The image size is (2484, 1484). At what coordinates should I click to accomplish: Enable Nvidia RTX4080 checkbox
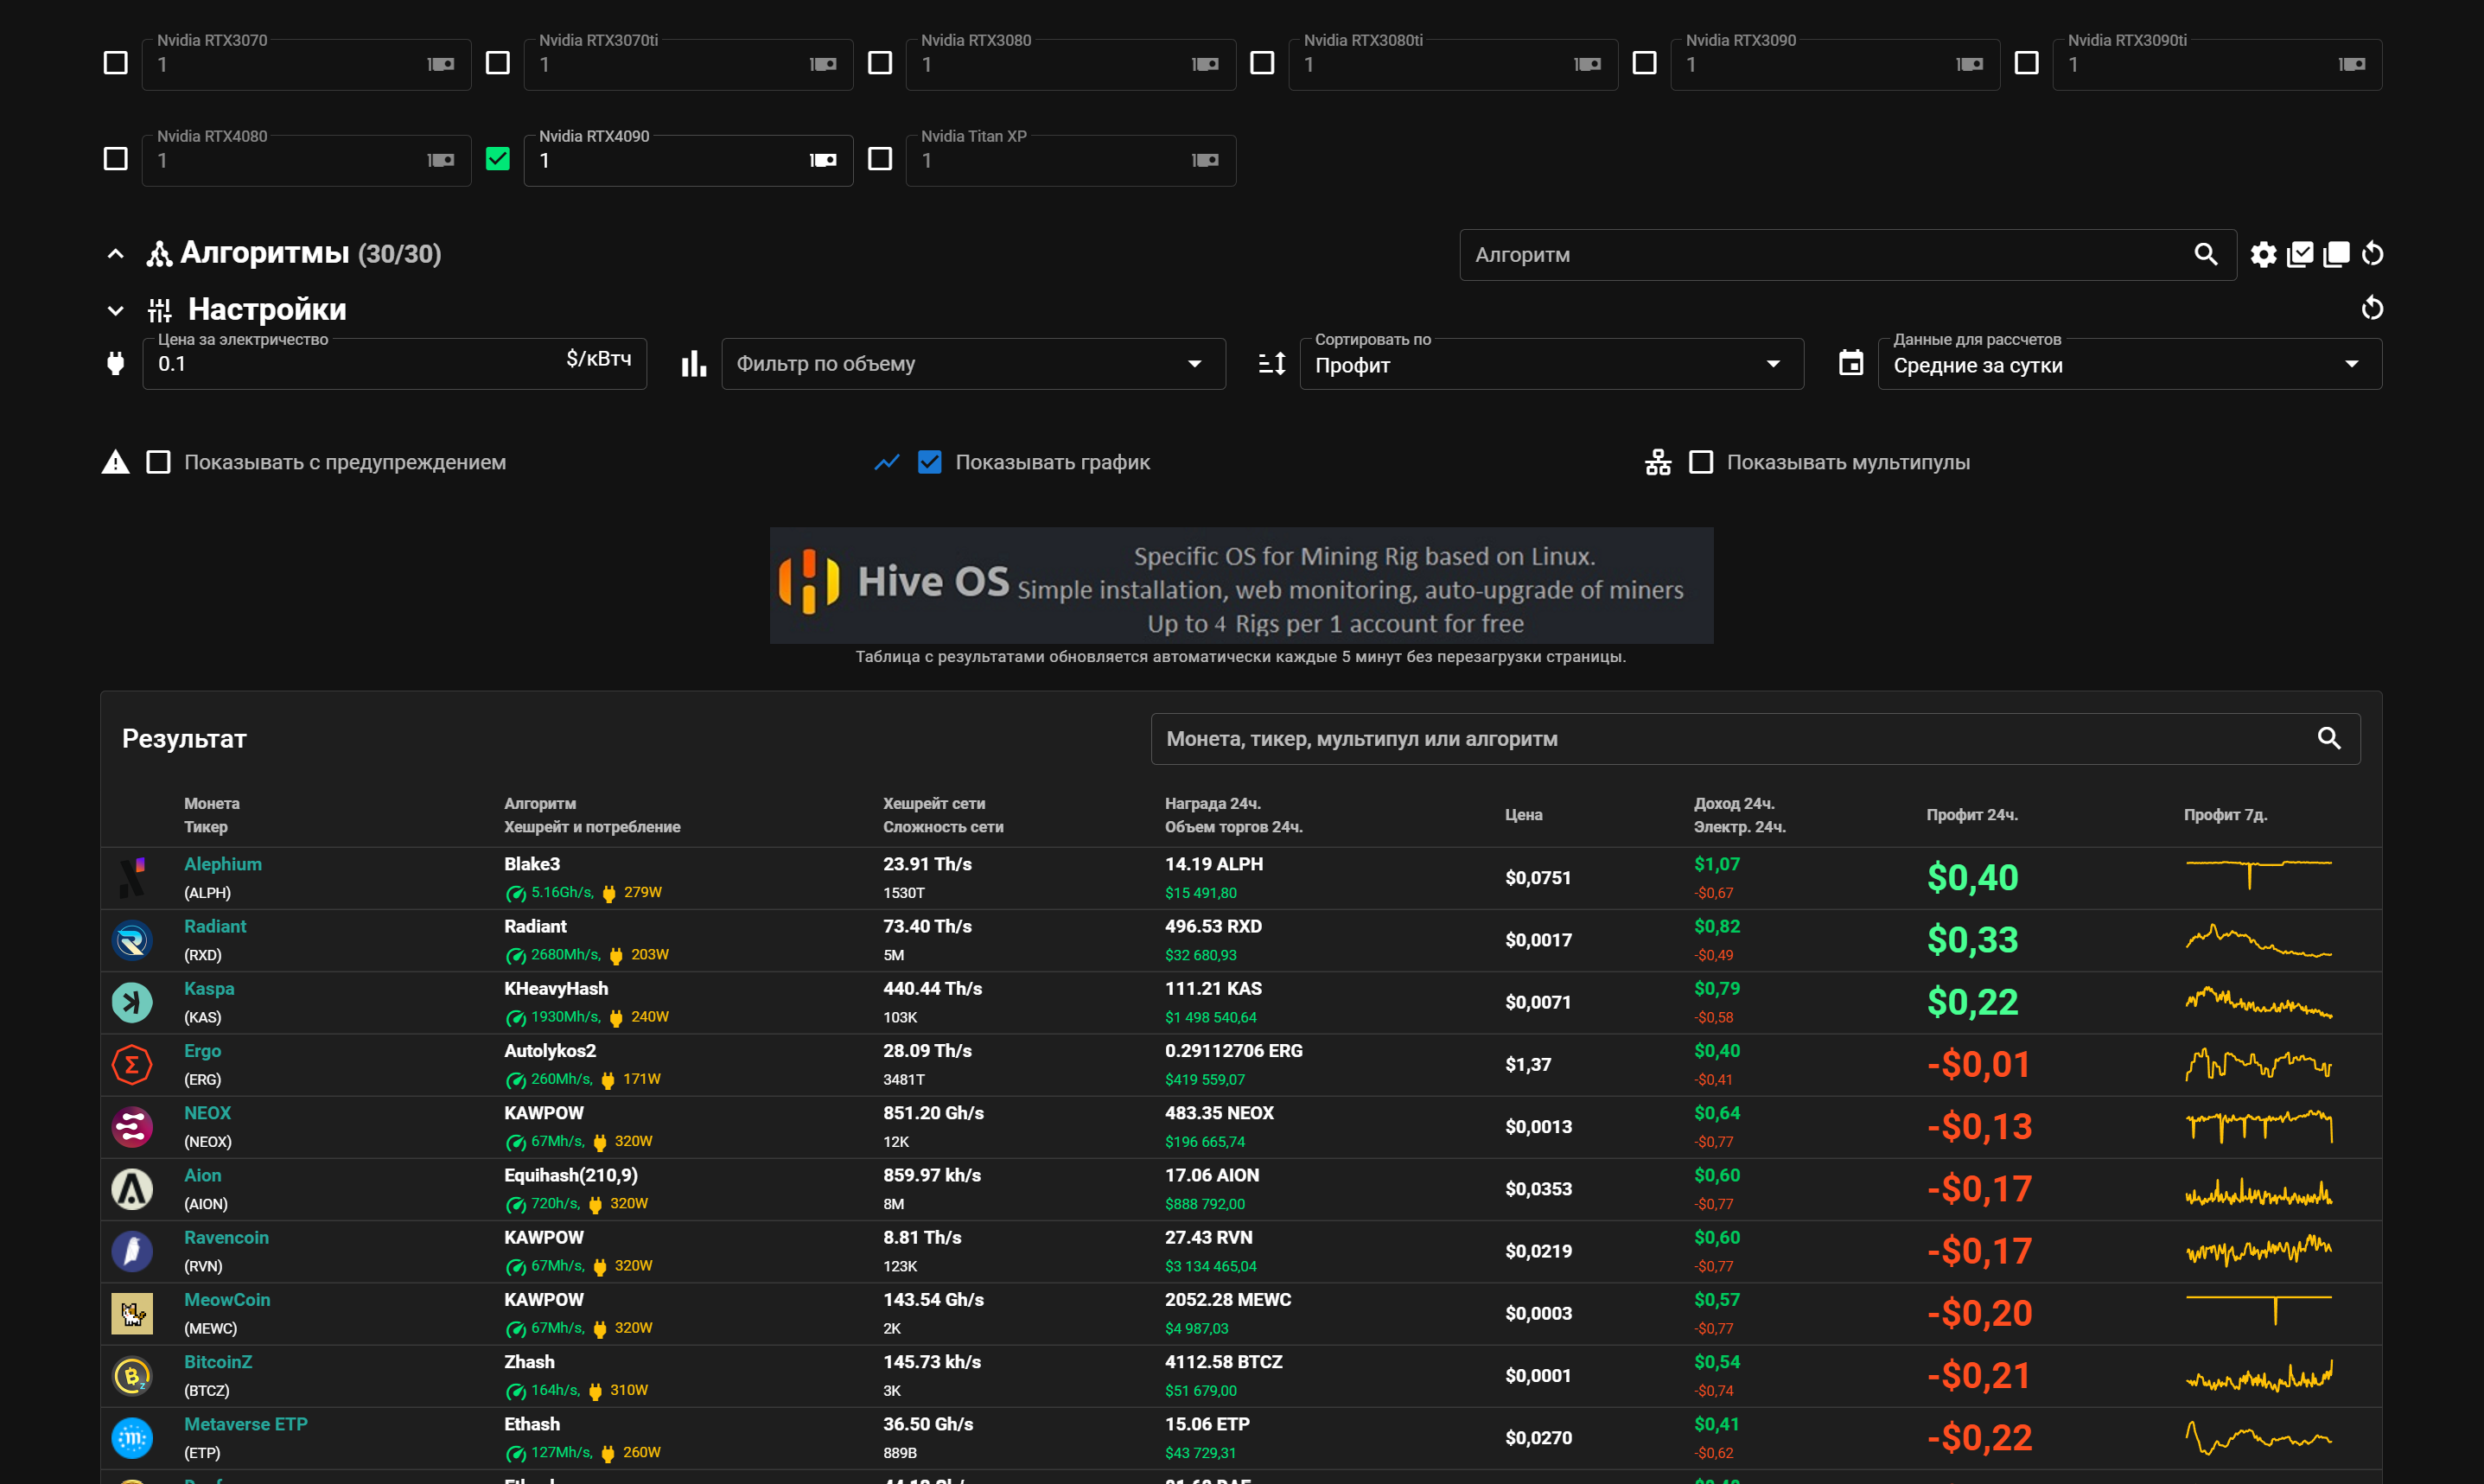[x=116, y=159]
